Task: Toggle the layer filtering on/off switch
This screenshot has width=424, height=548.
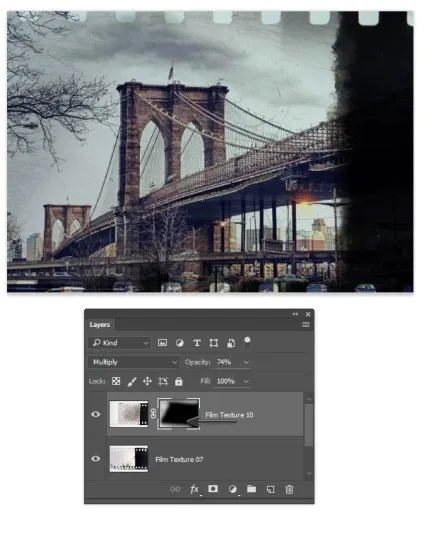Action: pyautogui.click(x=247, y=342)
